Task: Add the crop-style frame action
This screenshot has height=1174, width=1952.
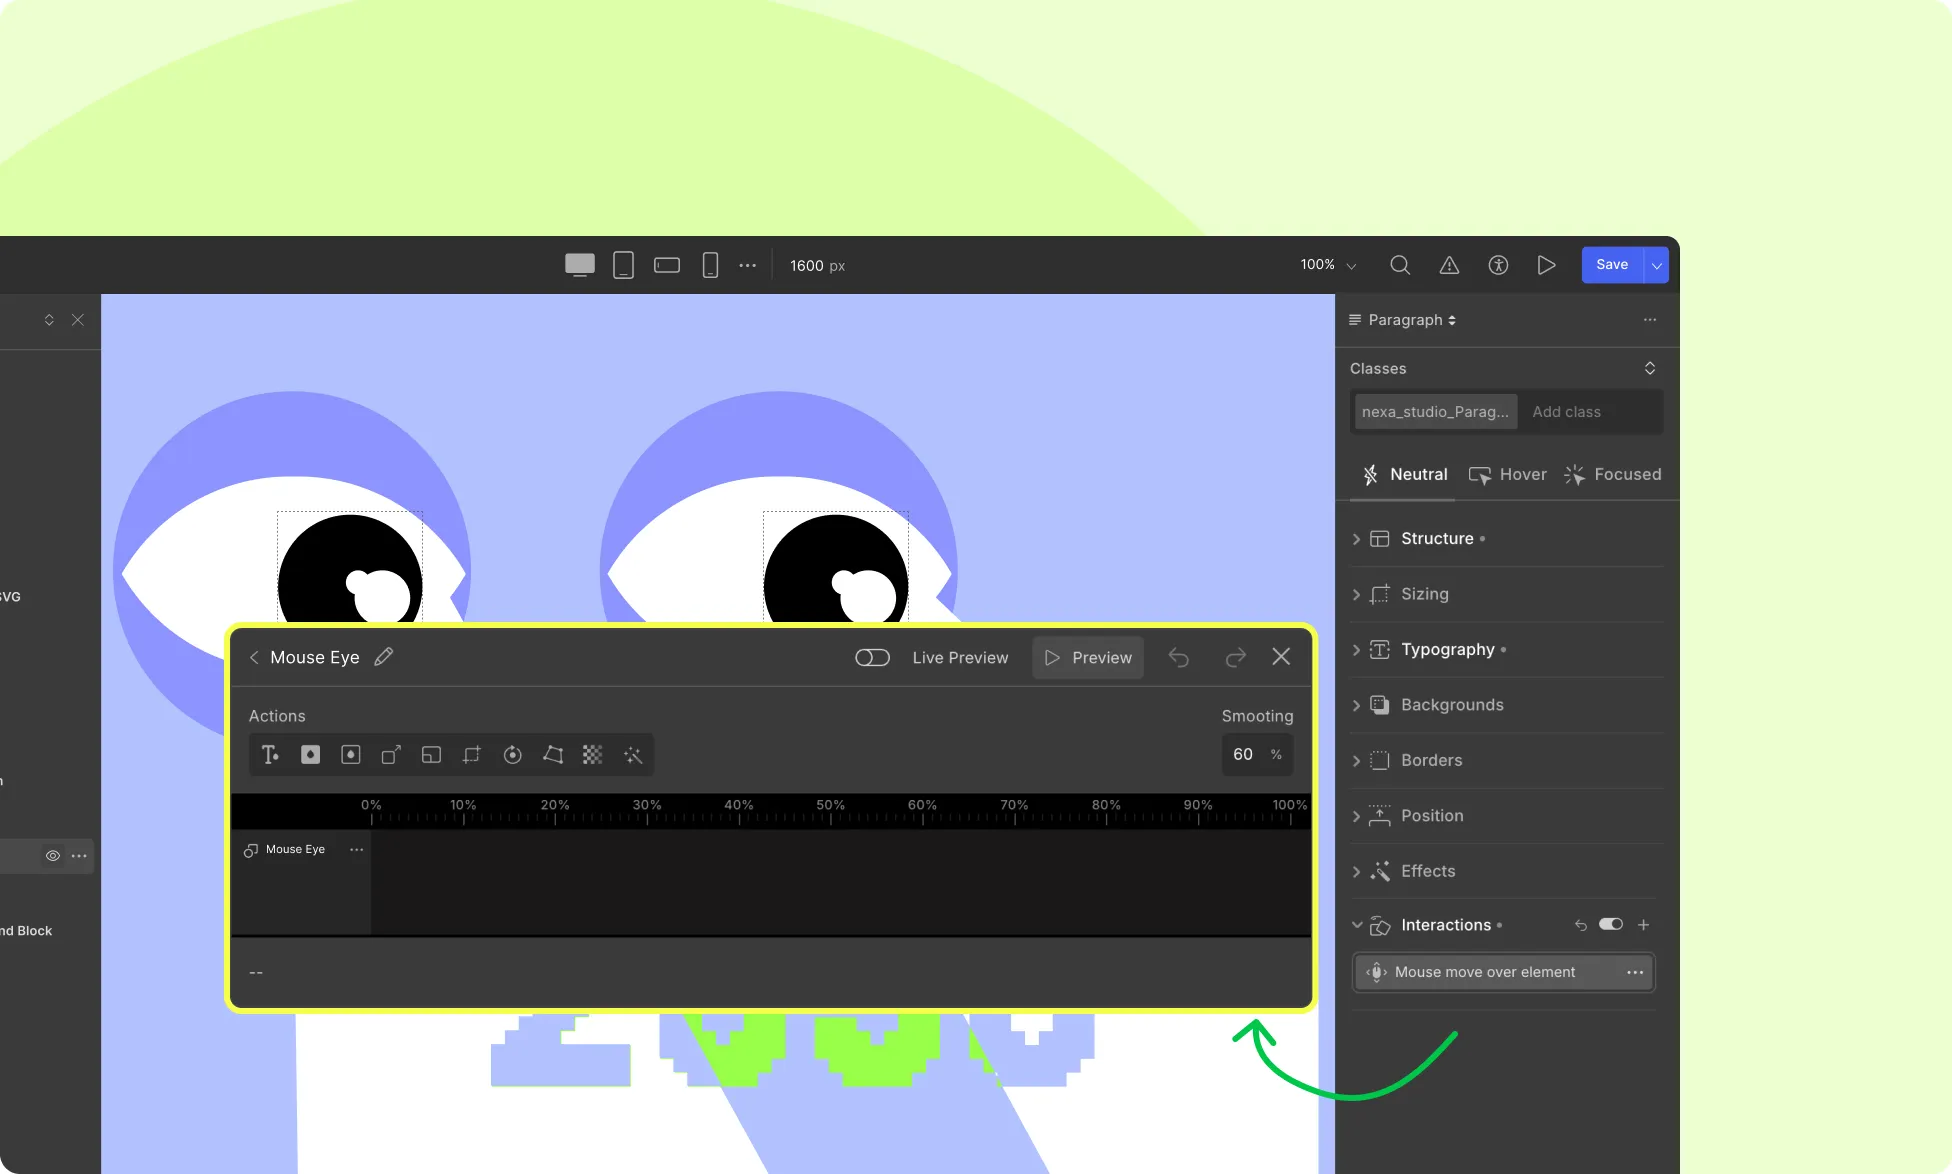Action: (472, 755)
